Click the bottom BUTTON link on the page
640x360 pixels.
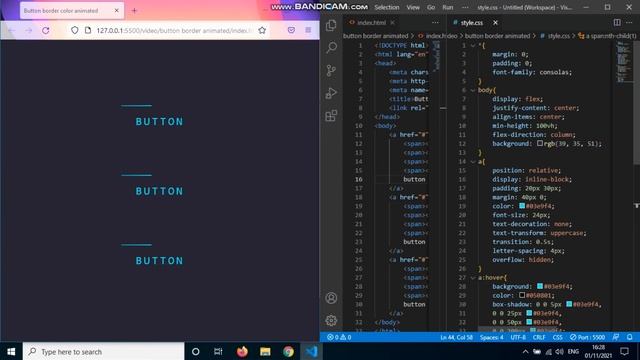point(160,260)
